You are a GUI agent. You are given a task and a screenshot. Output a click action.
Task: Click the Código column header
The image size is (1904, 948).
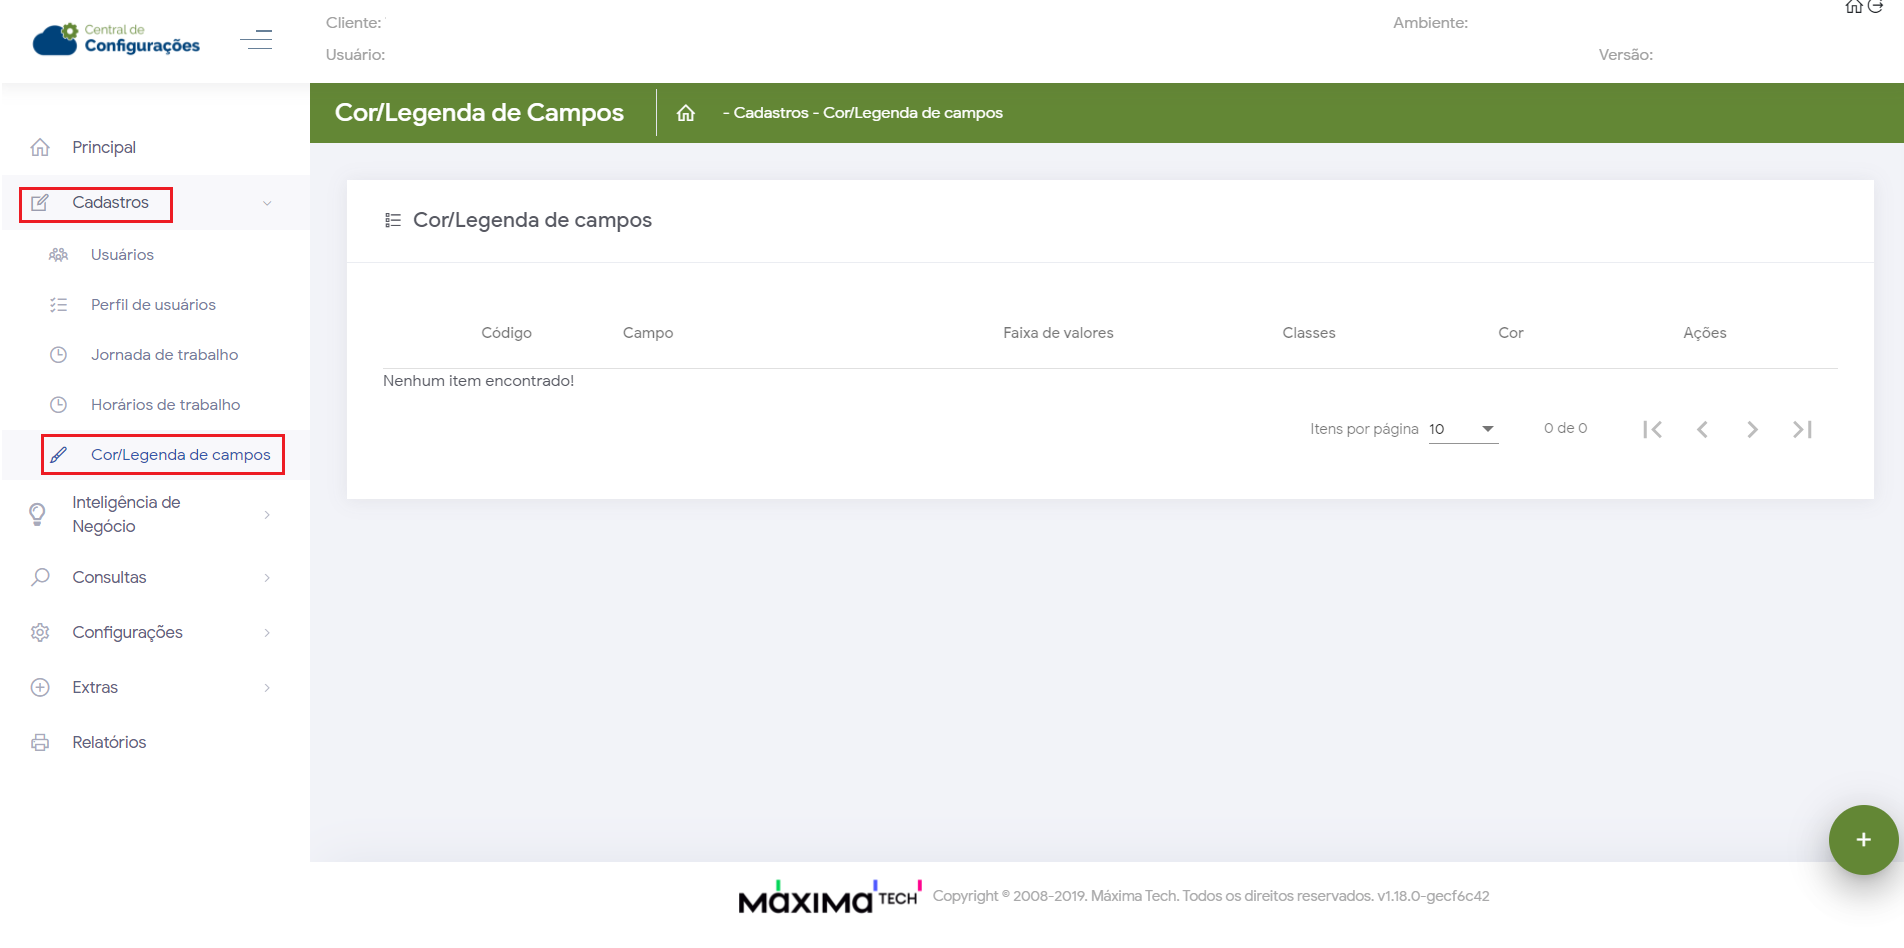pos(506,333)
